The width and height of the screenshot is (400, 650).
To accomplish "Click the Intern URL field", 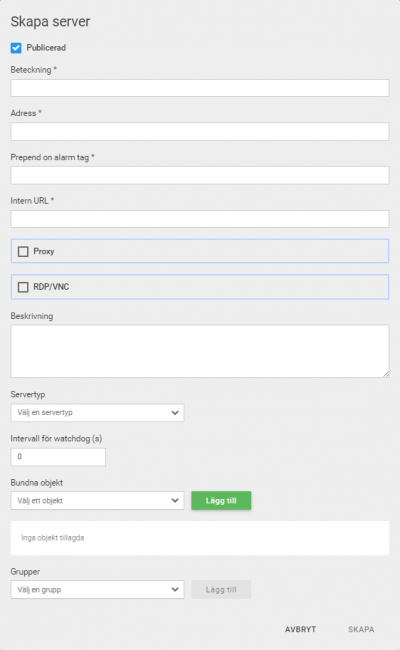I will coord(200,219).
